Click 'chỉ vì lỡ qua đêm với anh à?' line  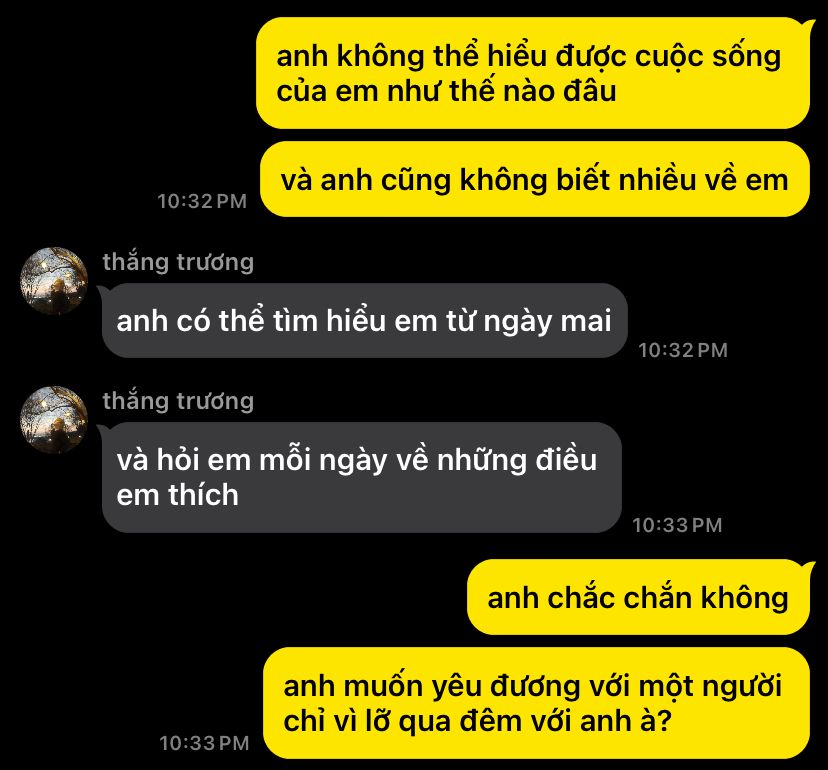point(477,721)
